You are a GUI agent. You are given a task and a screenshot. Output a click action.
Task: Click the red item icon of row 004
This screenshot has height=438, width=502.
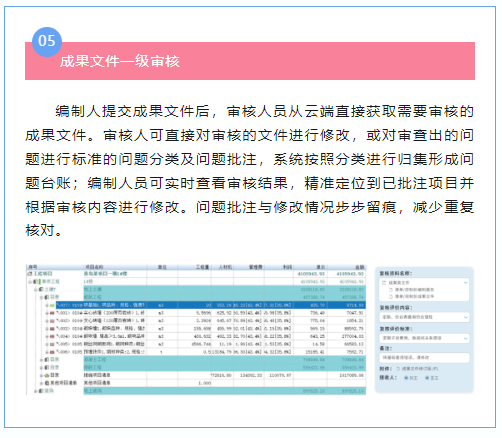click(x=52, y=336)
